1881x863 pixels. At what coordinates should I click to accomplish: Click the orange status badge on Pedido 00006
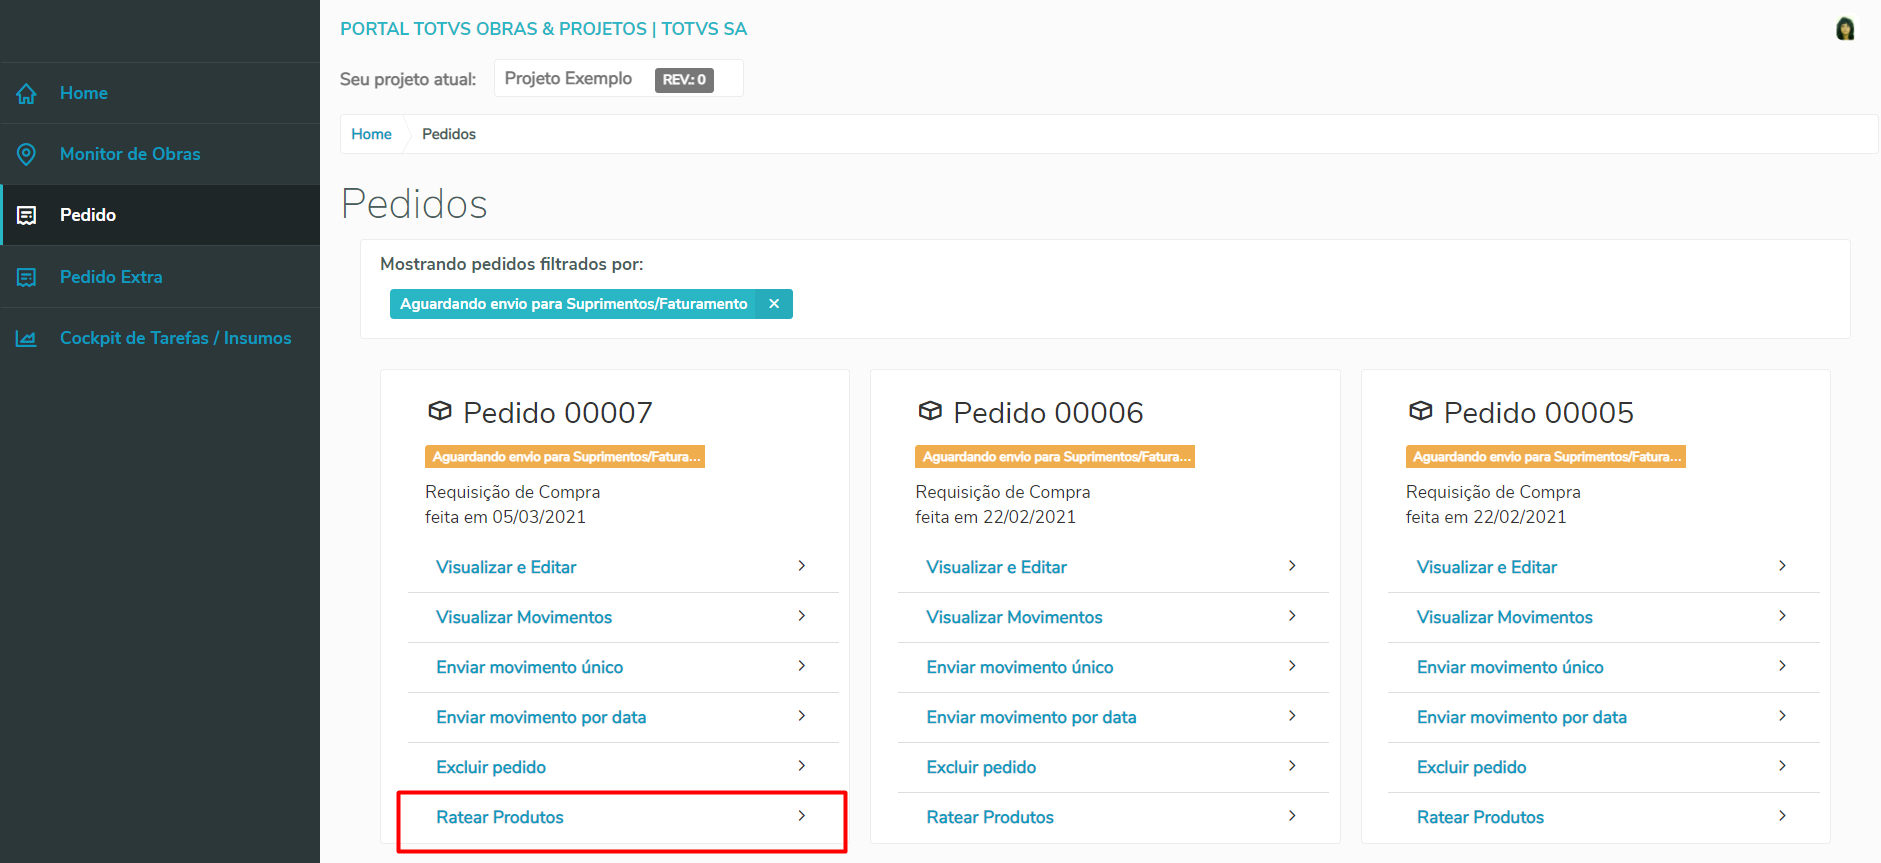[1055, 457]
